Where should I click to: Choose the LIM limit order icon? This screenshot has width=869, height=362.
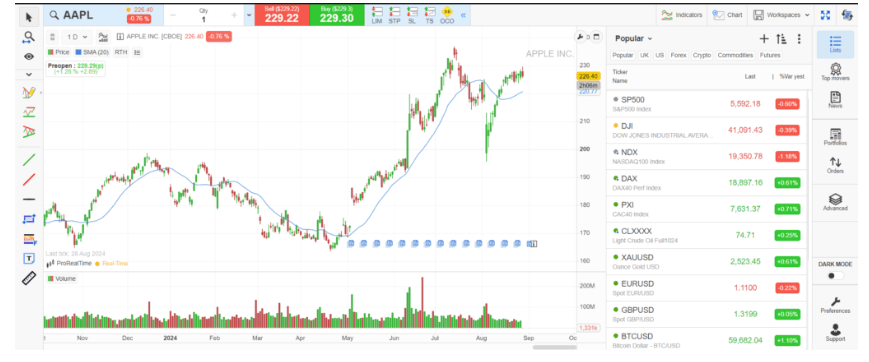[377, 16]
